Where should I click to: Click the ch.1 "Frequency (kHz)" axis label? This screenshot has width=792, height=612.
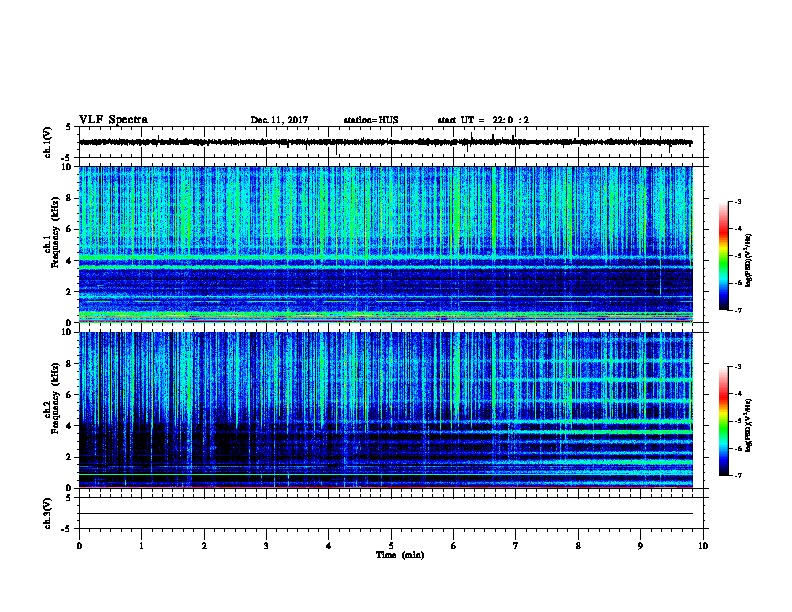click(55, 233)
